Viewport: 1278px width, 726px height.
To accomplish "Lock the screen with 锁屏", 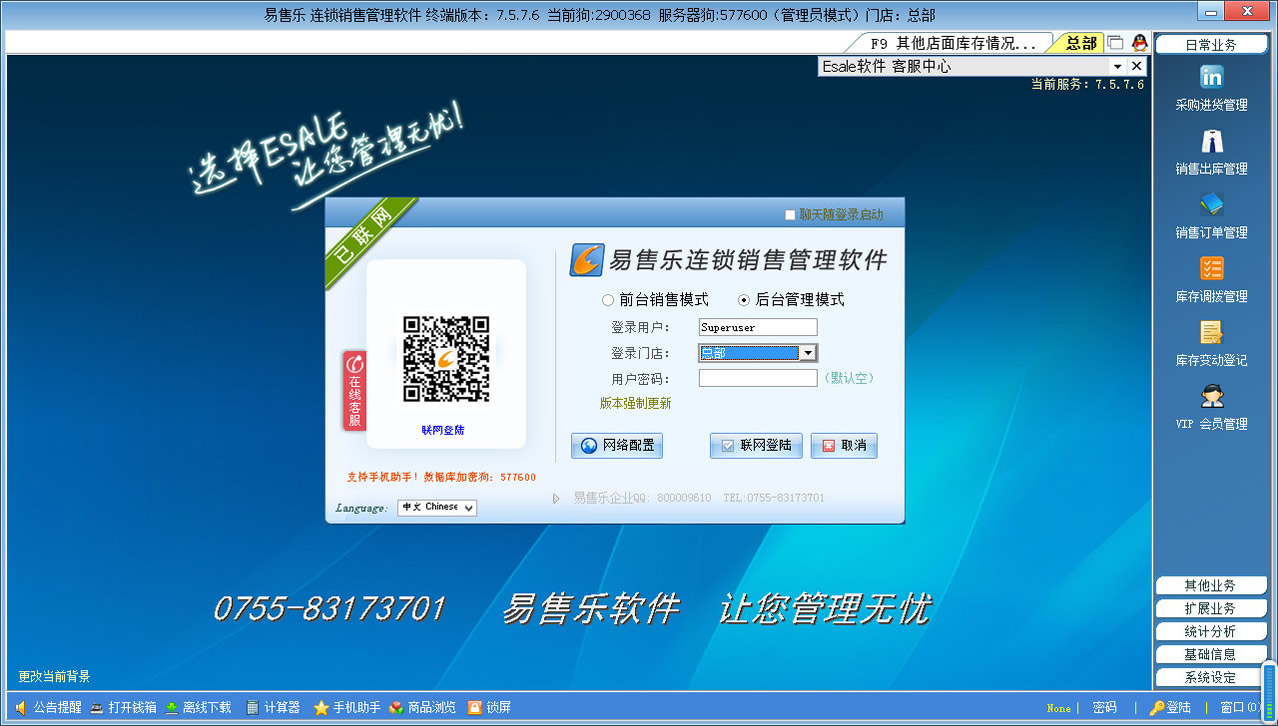I will coord(490,707).
